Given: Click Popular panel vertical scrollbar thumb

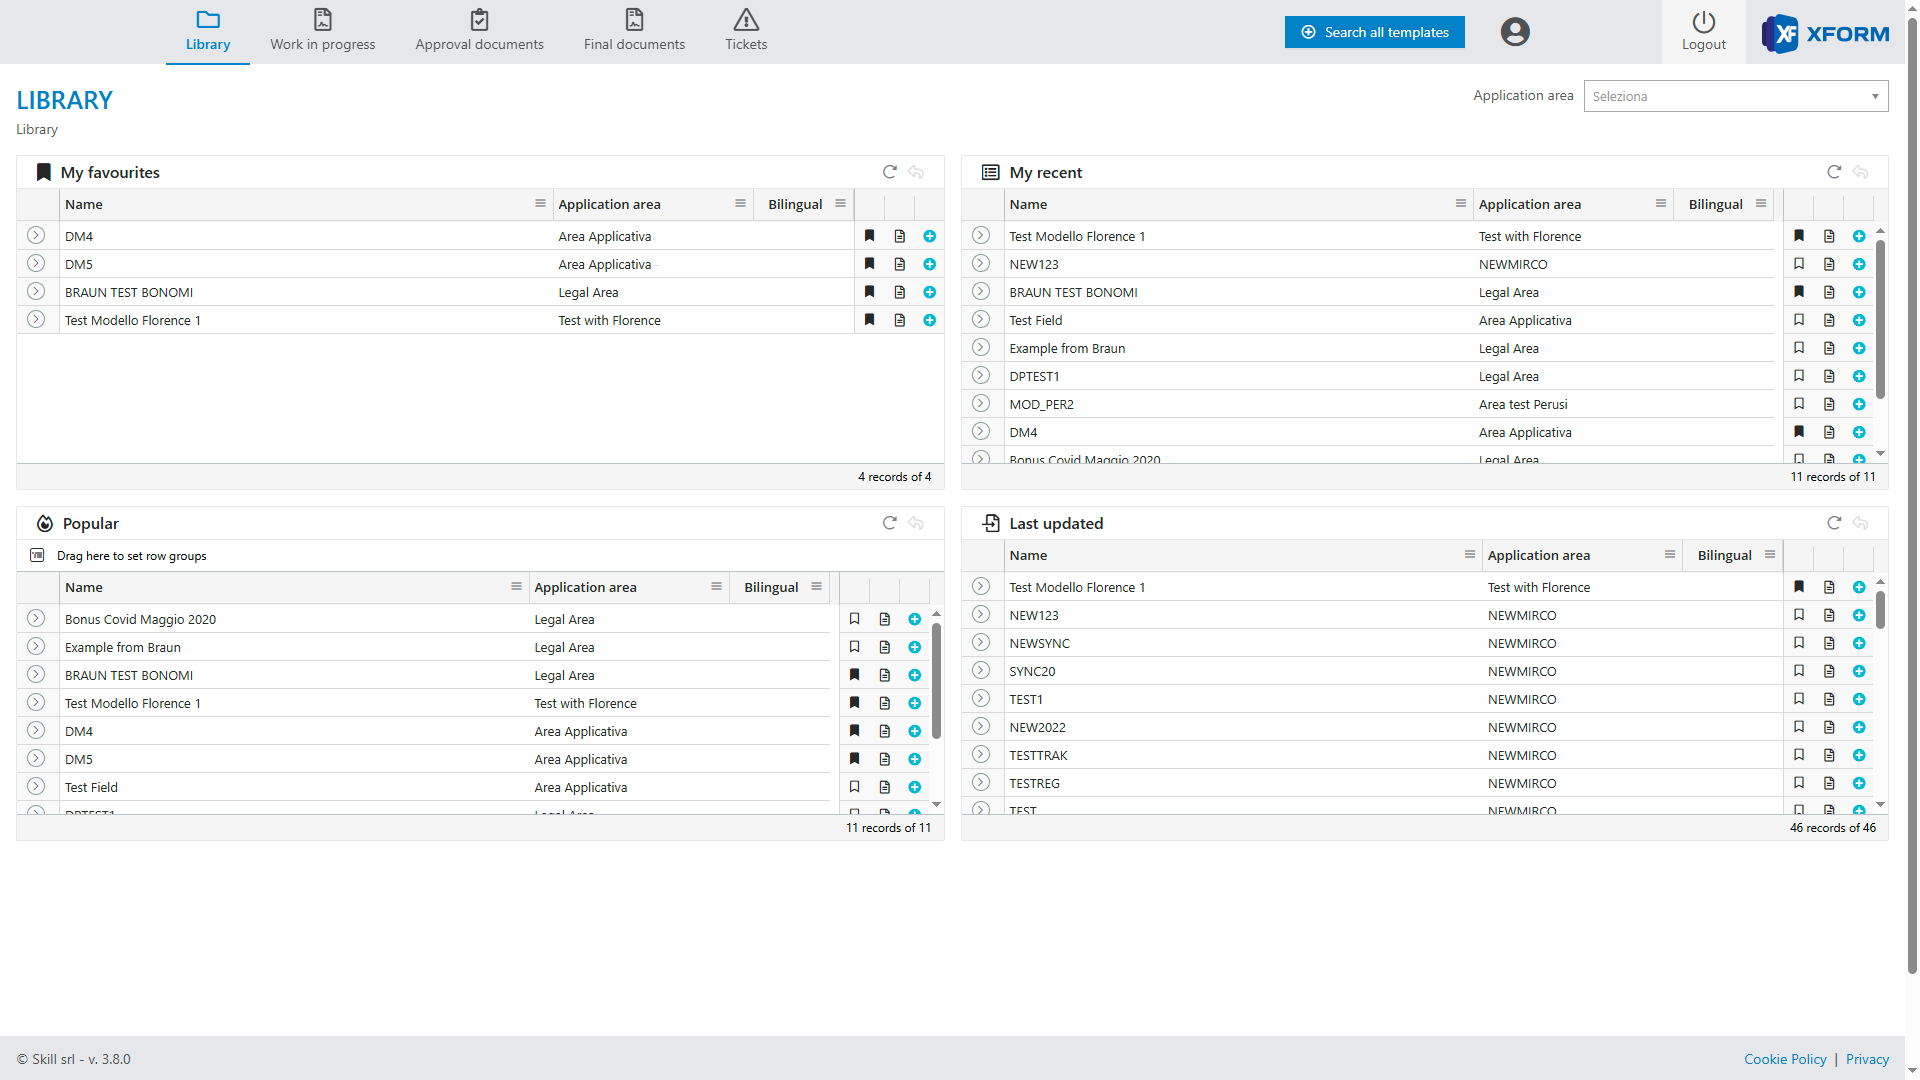Looking at the screenshot, I should (x=936, y=680).
